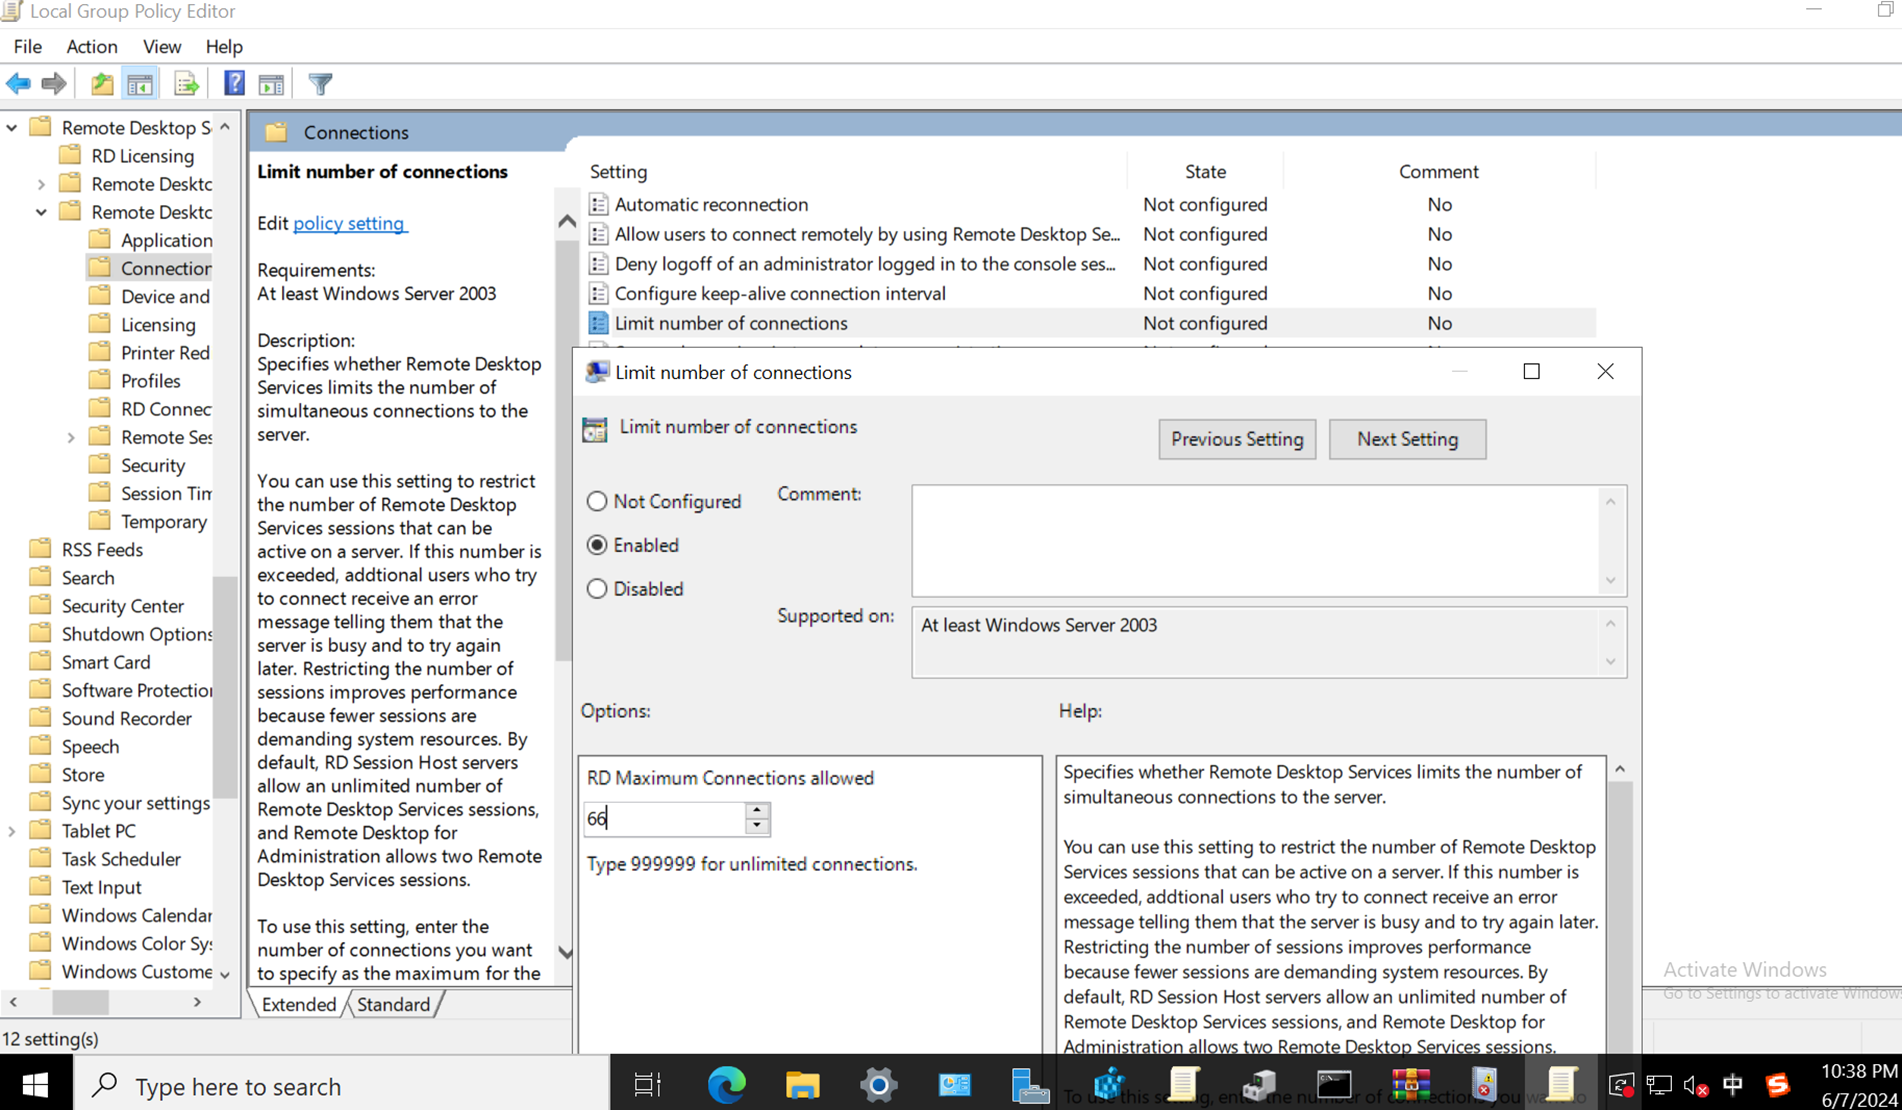Expand the Tablet PC tree node
Image resolution: width=1902 pixels, height=1110 pixels.
12,831
